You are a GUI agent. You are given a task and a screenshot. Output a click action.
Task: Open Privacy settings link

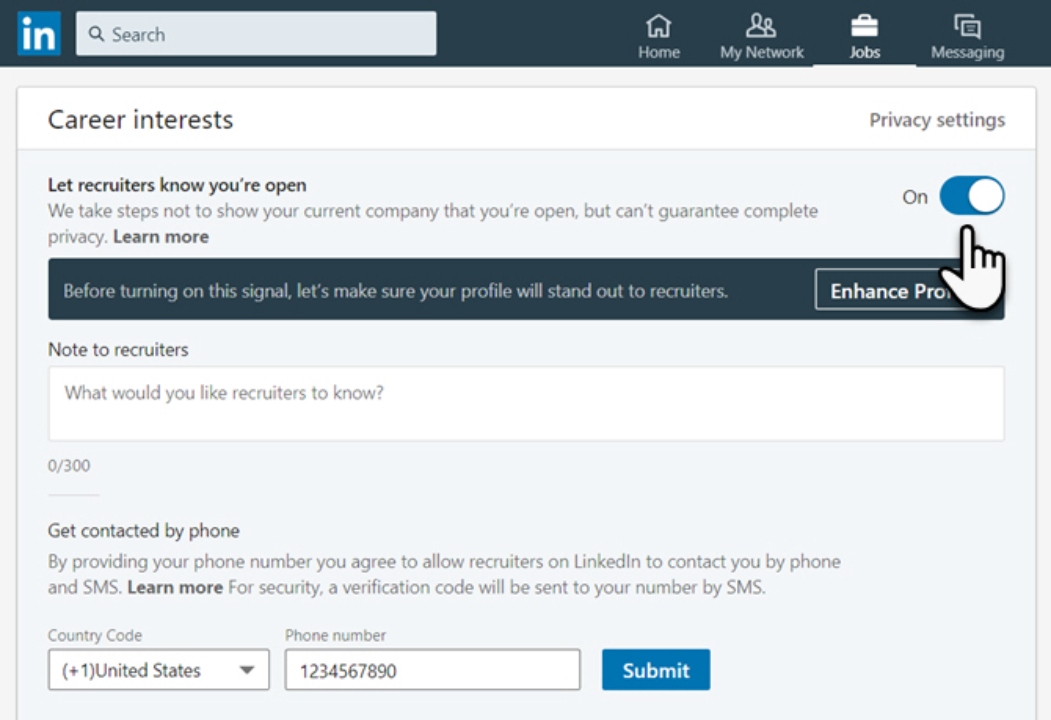tap(937, 120)
